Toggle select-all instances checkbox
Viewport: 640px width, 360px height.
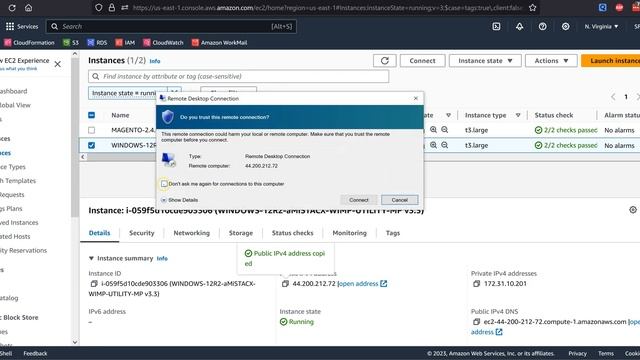[x=91, y=115]
